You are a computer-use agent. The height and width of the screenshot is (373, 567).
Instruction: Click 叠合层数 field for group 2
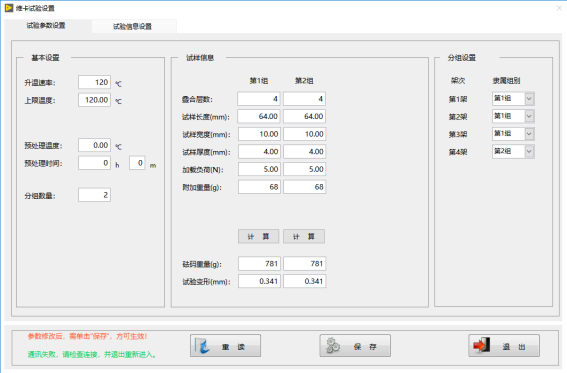[x=304, y=99]
